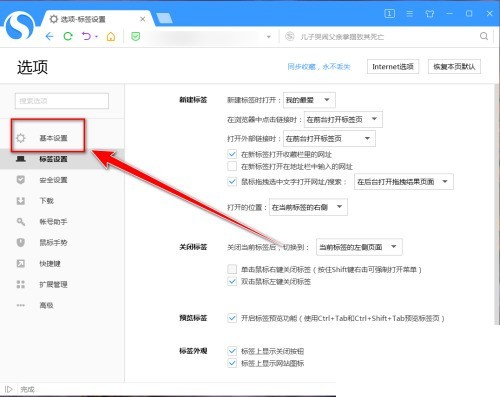Screen dimensions: 500x397
Task: Enable 在新标签打开在地址栏中输入的网址 checkbox
Action: click(232, 166)
